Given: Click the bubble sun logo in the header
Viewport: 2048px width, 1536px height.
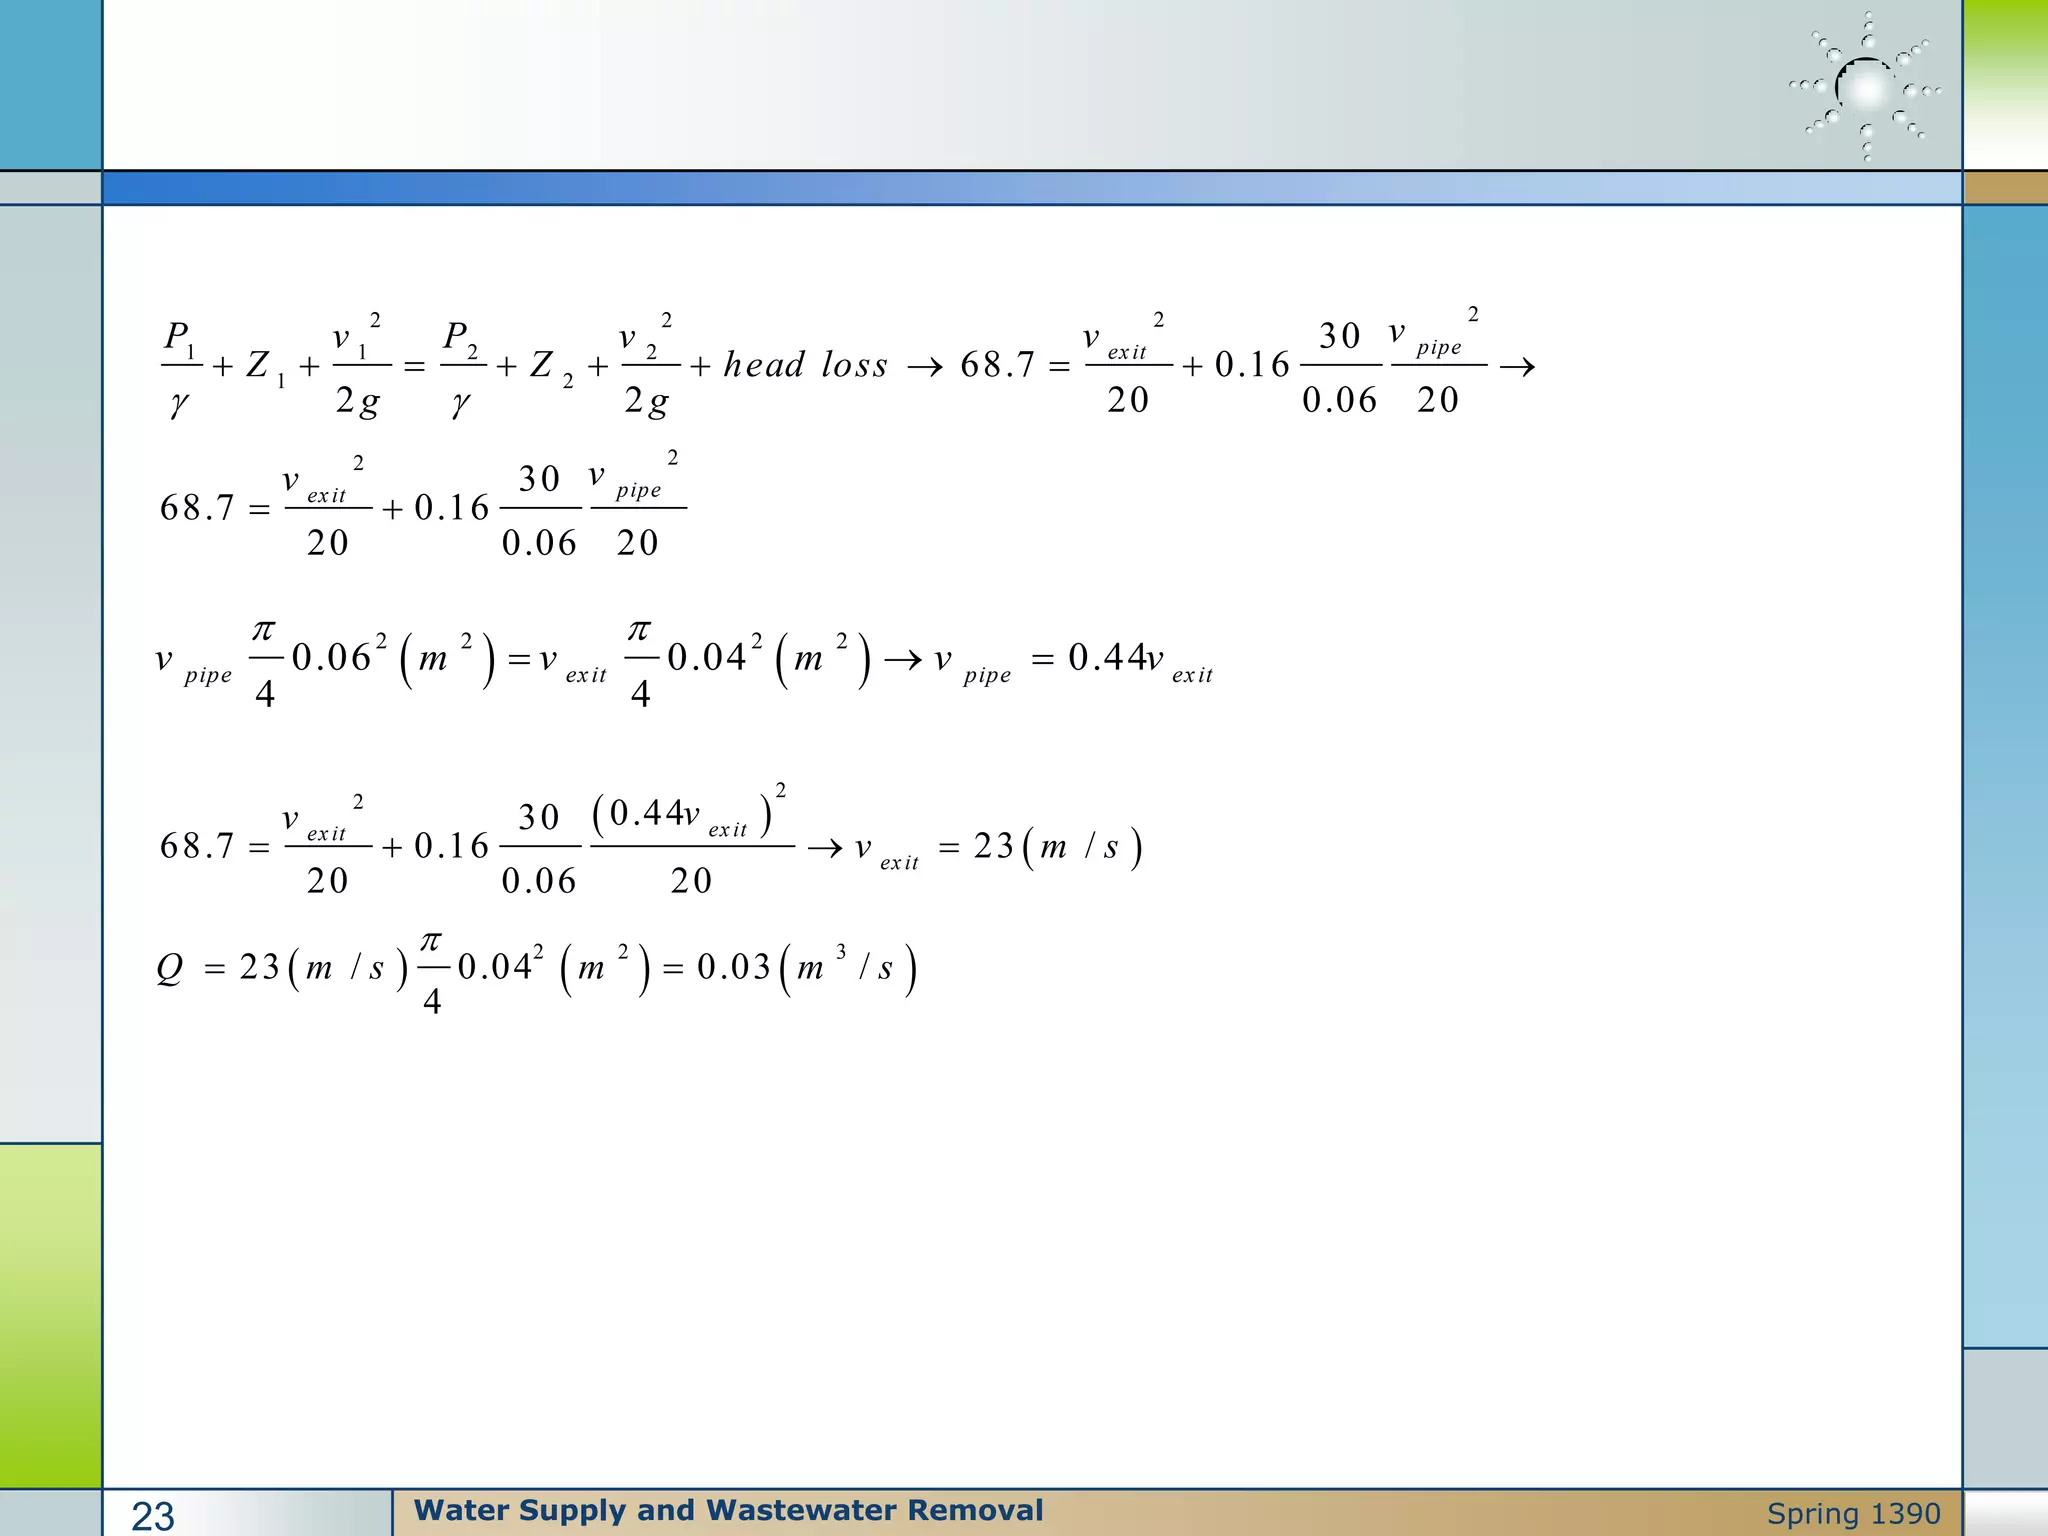Looking at the screenshot, I should click(1865, 86).
